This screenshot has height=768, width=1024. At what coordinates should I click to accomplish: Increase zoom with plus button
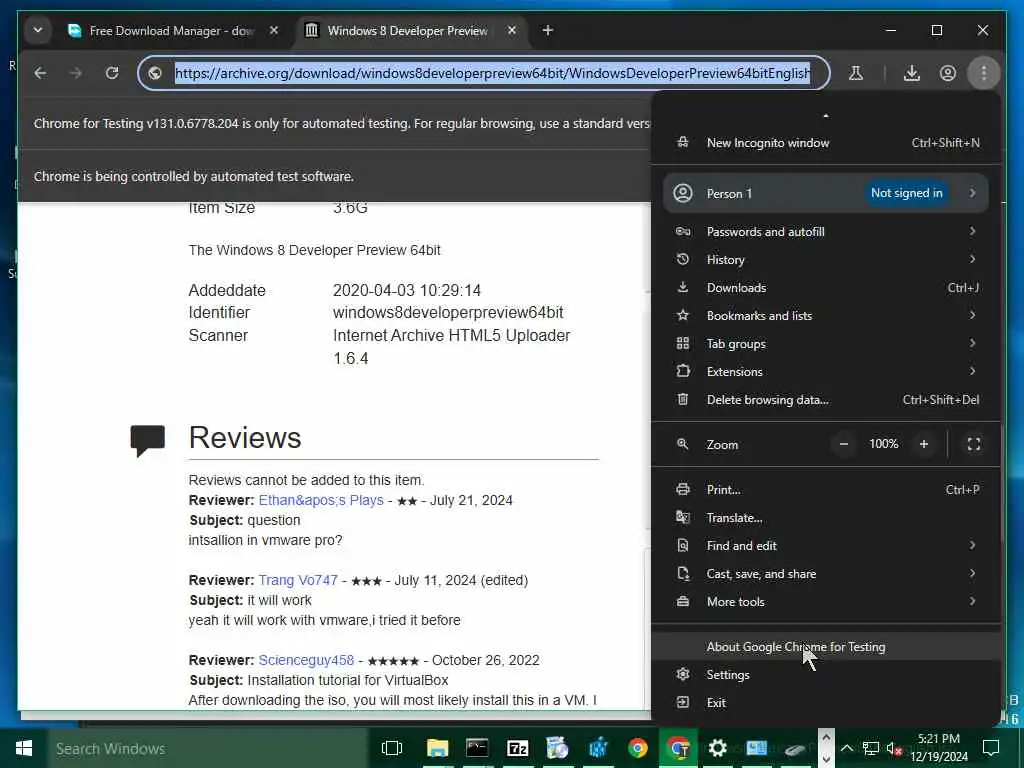click(923, 445)
